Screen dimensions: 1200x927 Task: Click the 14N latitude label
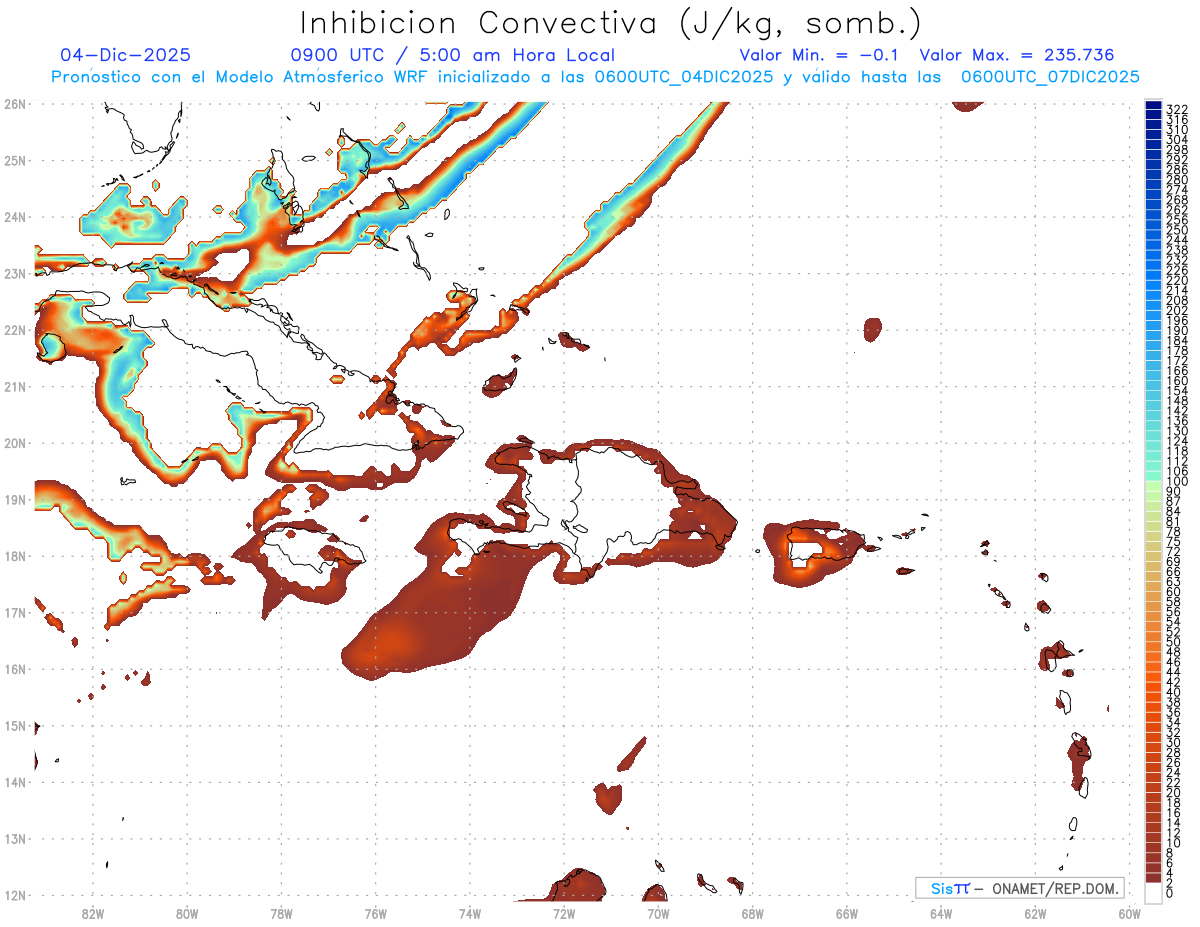tap(14, 782)
